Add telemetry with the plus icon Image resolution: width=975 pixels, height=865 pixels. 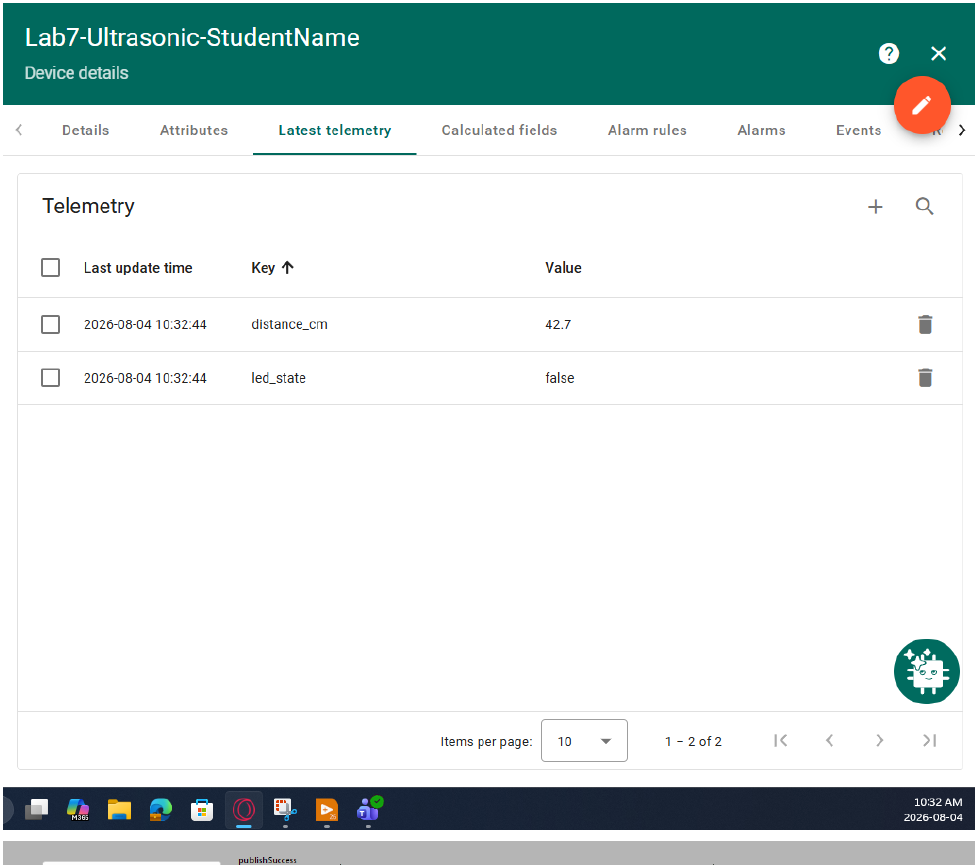875,206
